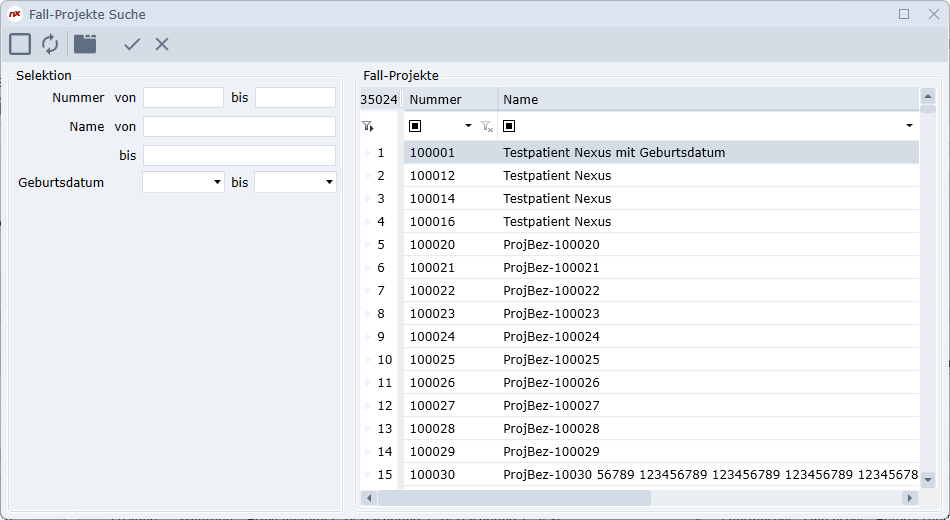Cancel with the X toolbar icon

[162, 44]
